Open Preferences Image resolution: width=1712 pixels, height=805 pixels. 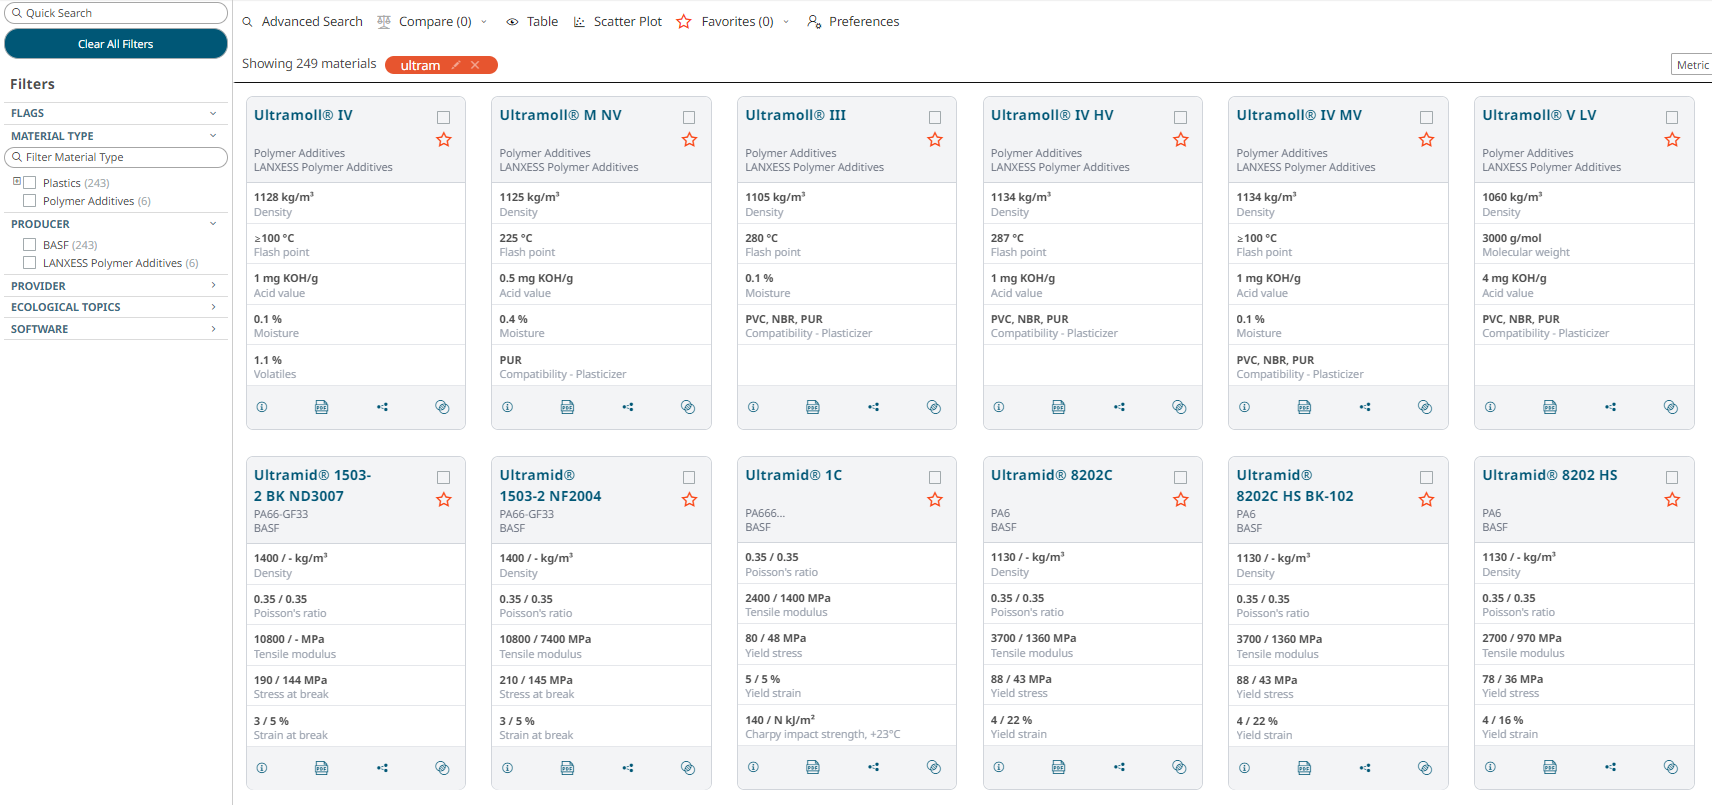(x=853, y=22)
